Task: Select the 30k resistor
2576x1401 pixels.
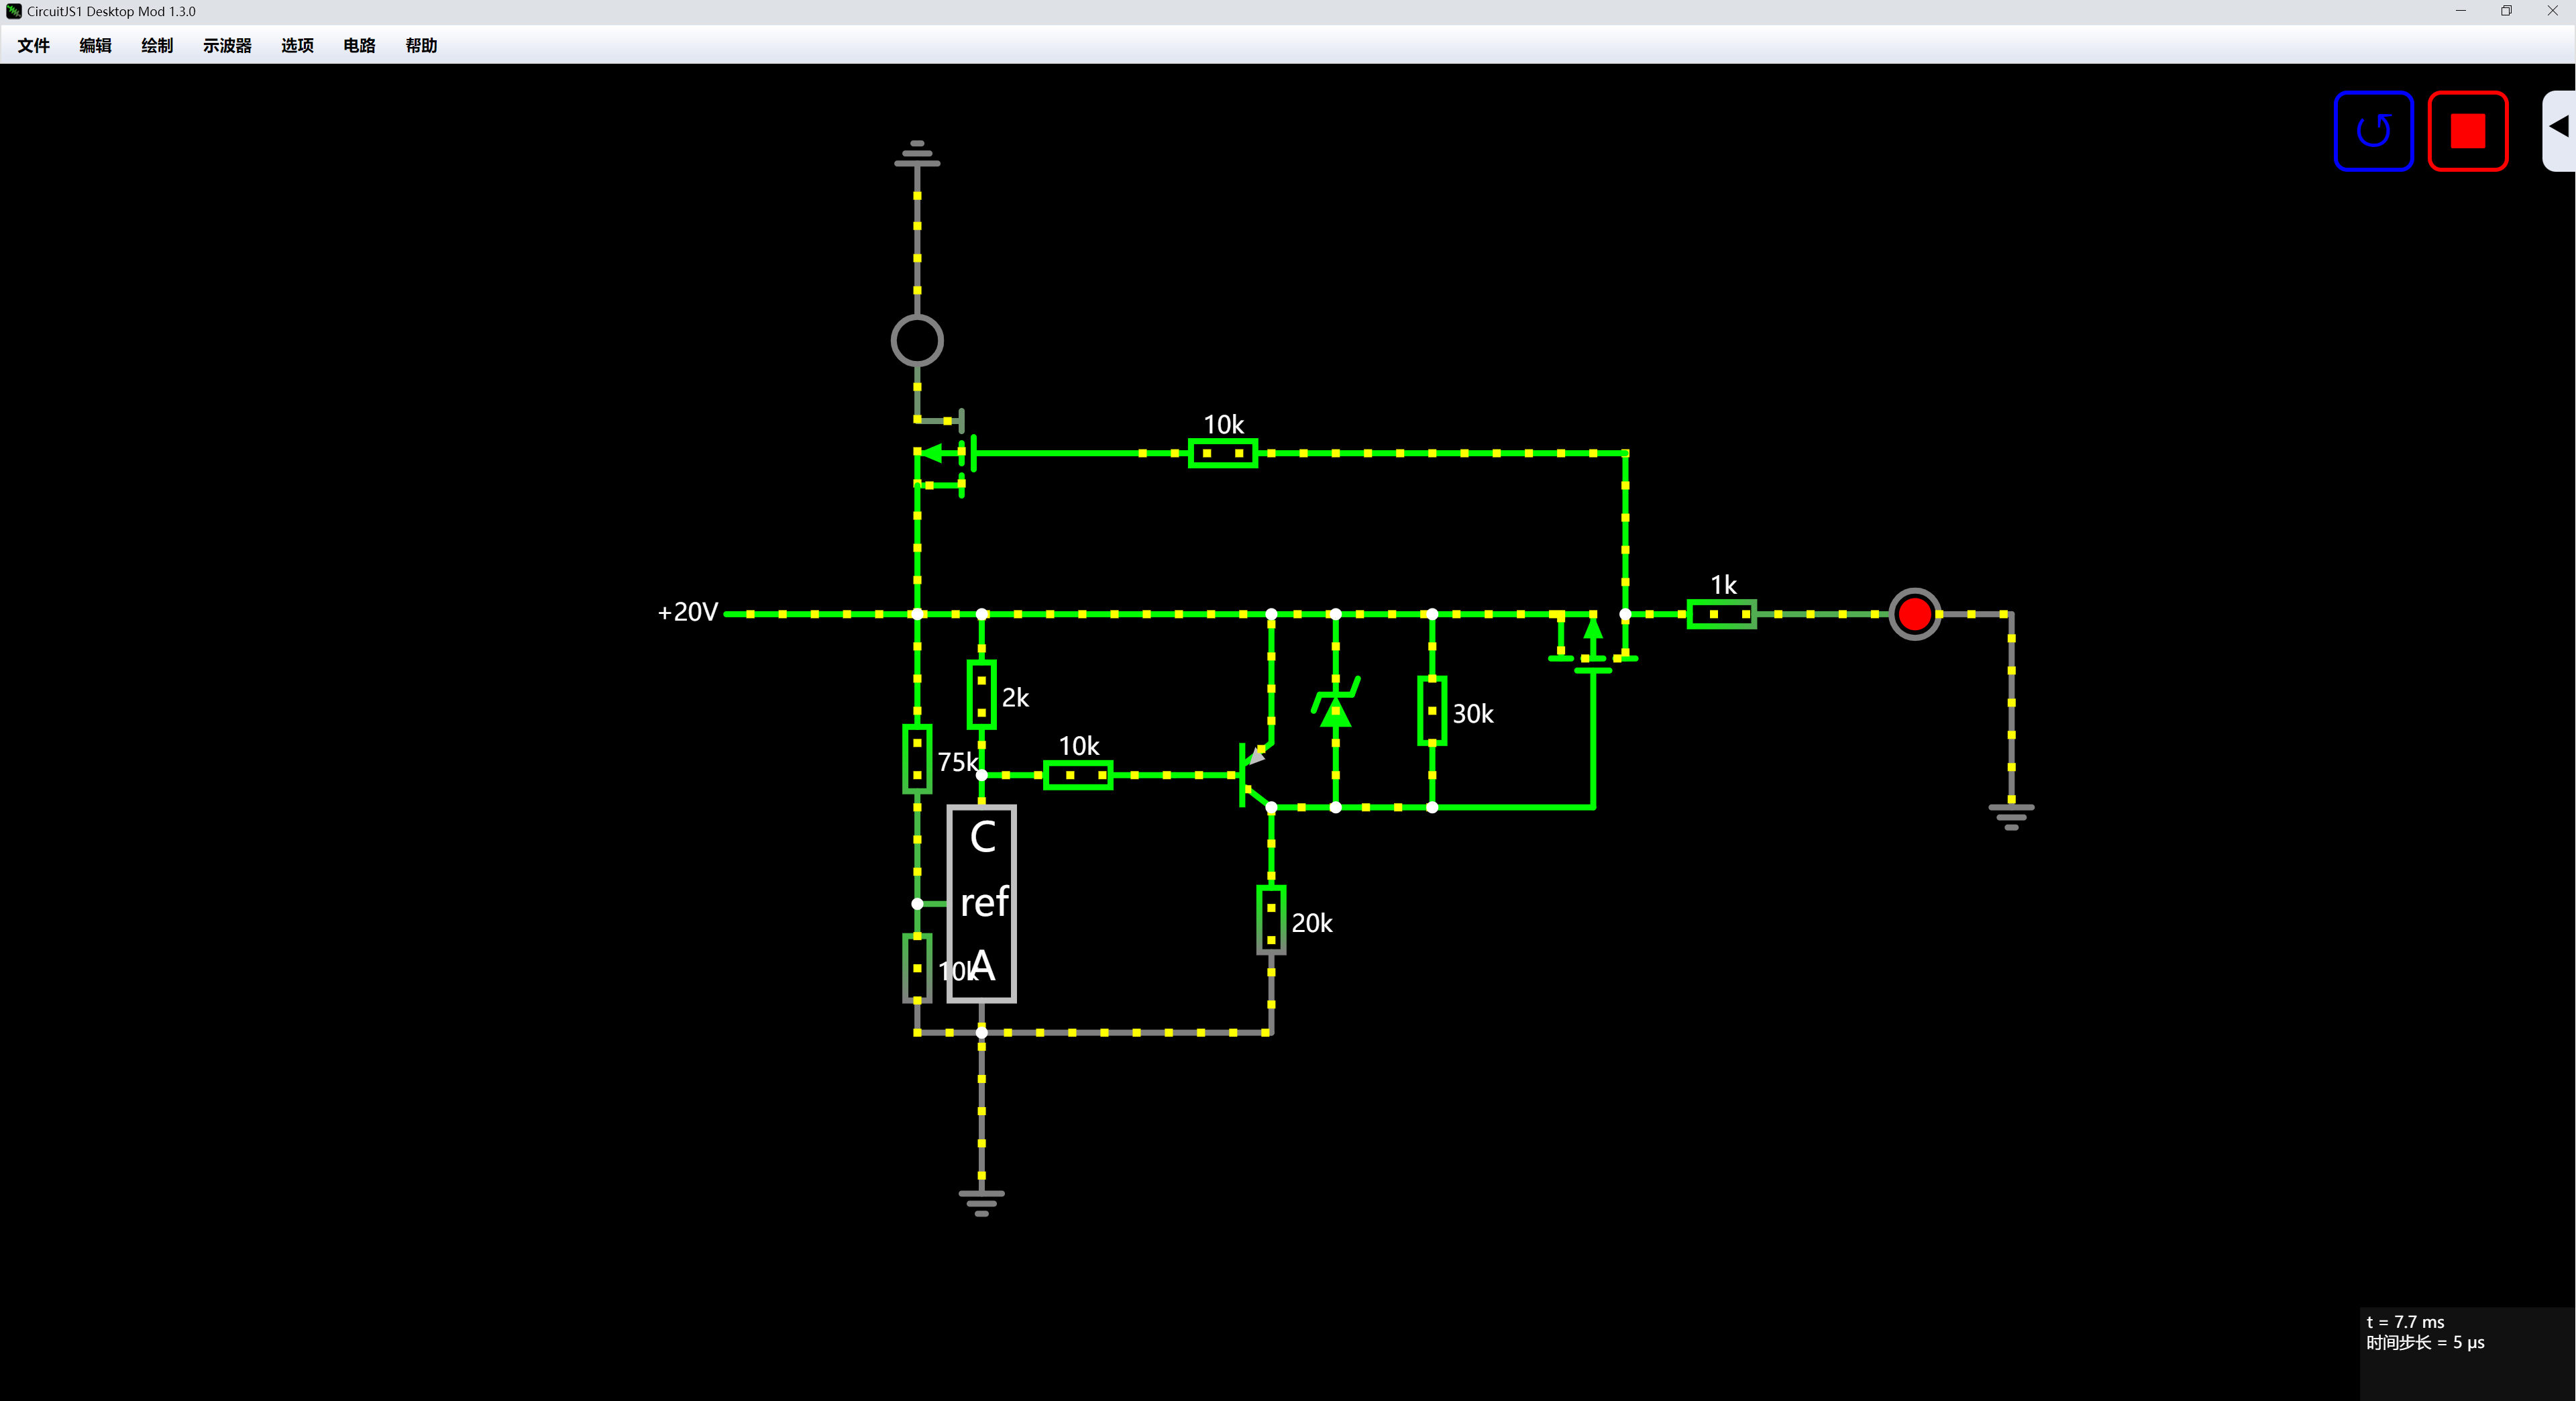Action: [1432, 710]
